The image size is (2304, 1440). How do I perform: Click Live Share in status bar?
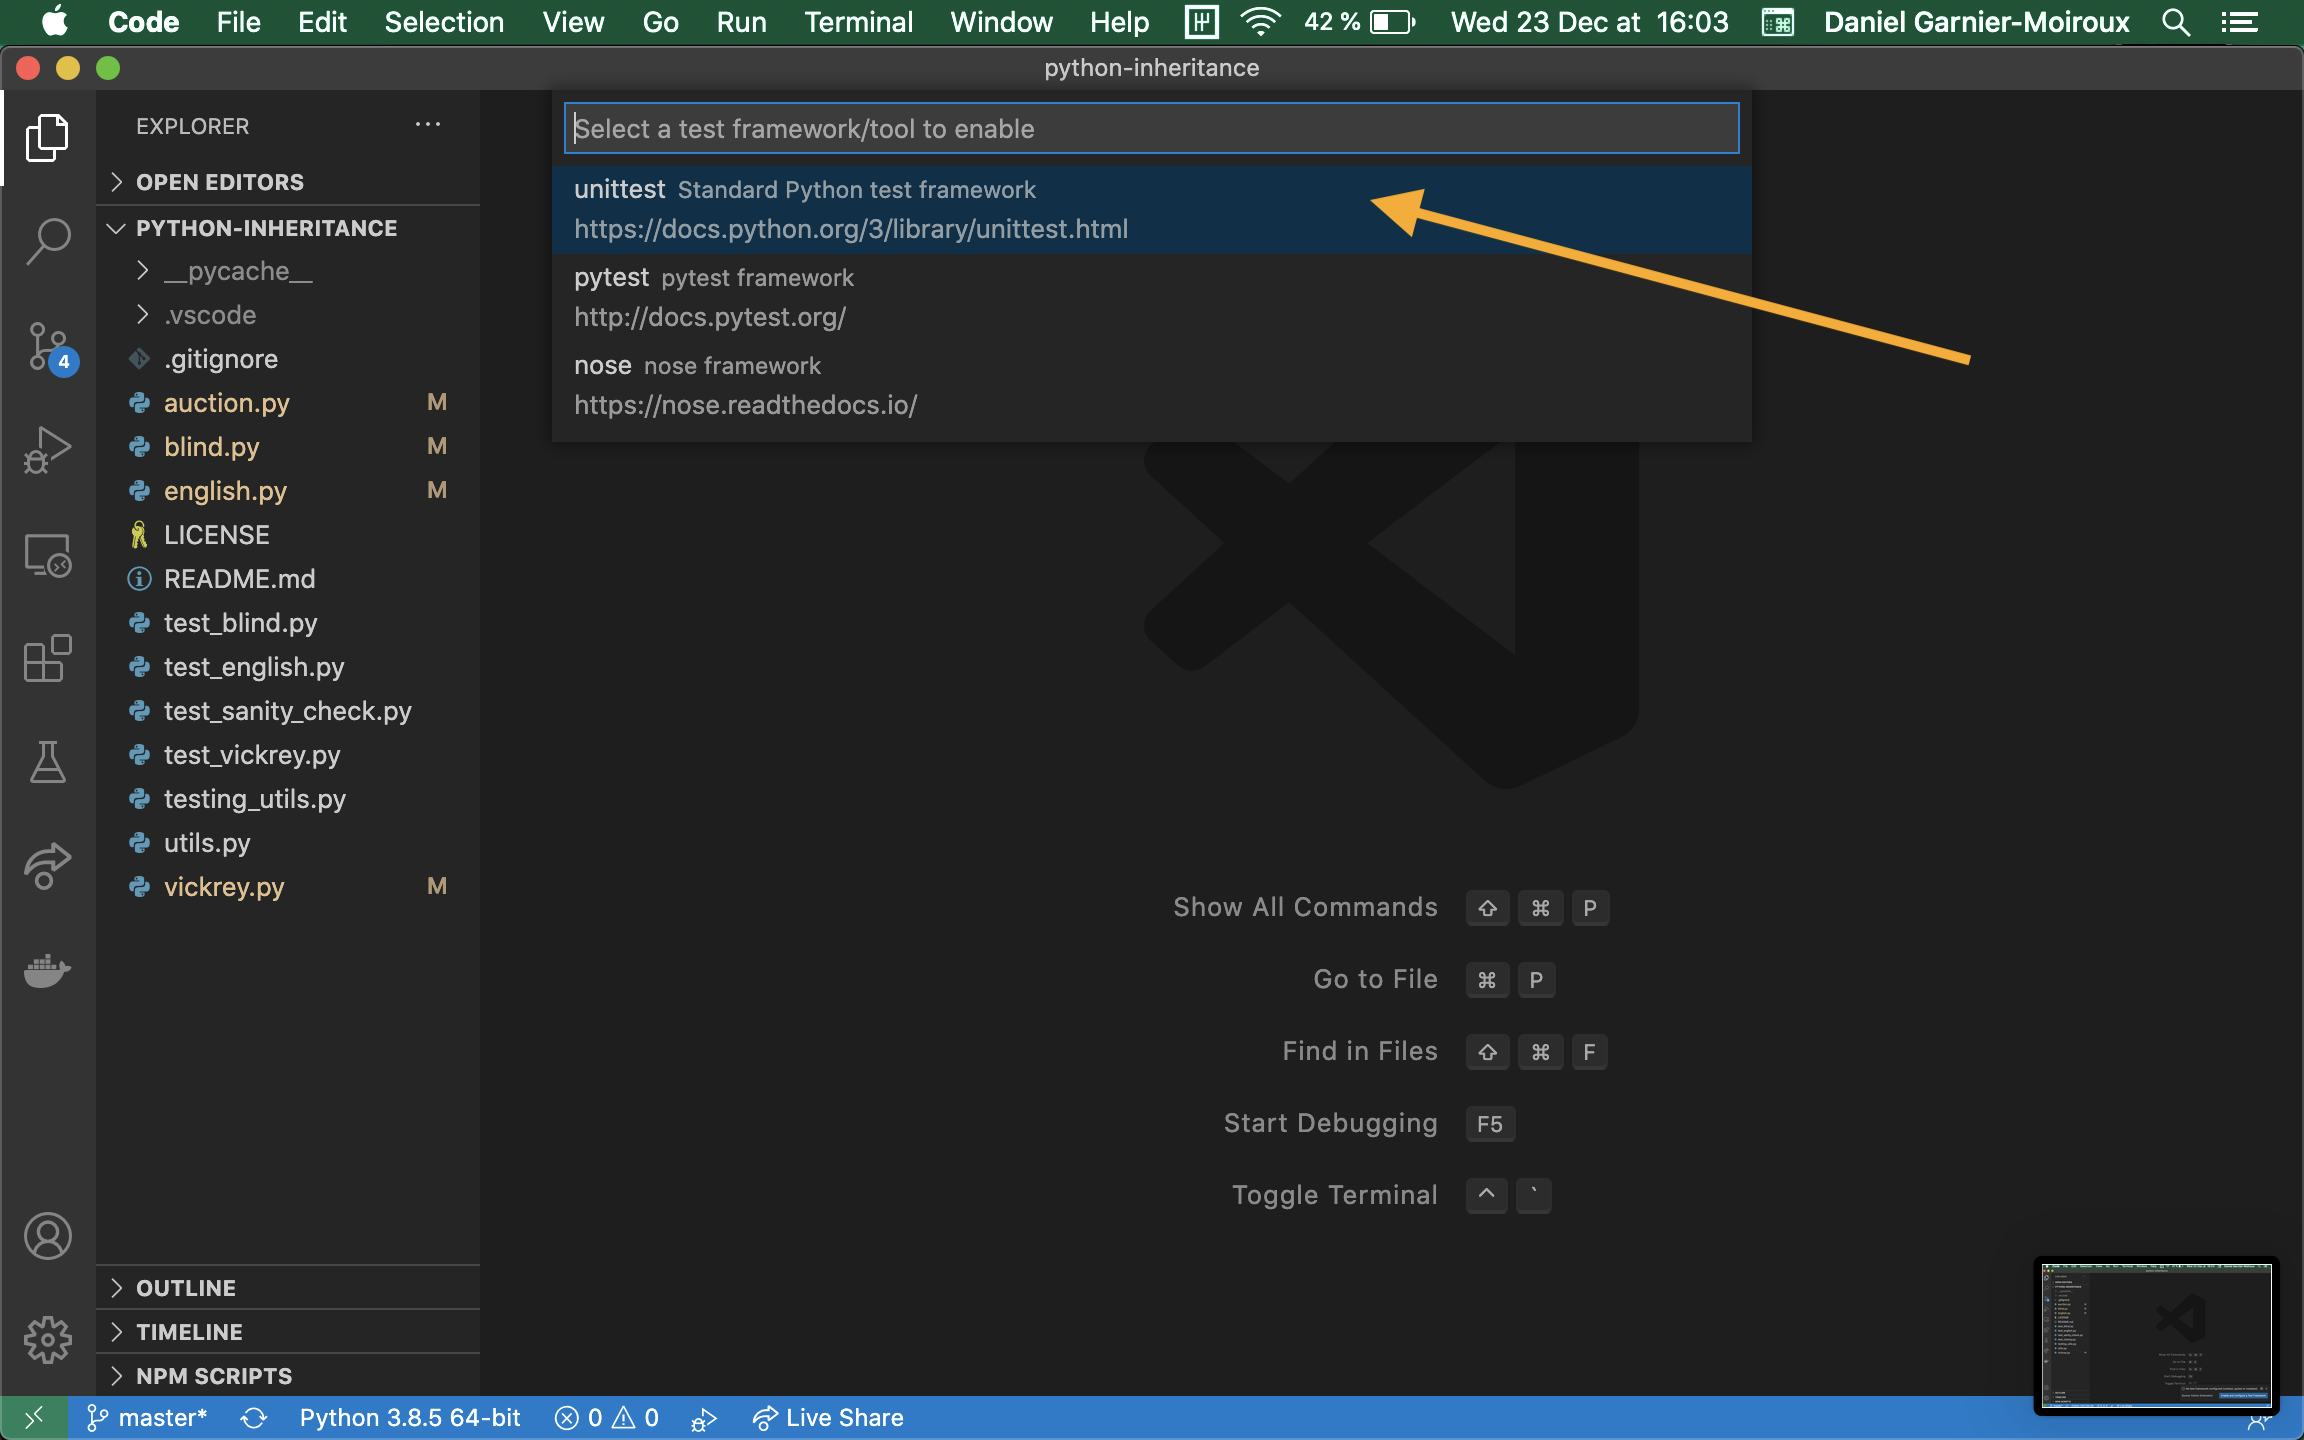point(829,1418)
